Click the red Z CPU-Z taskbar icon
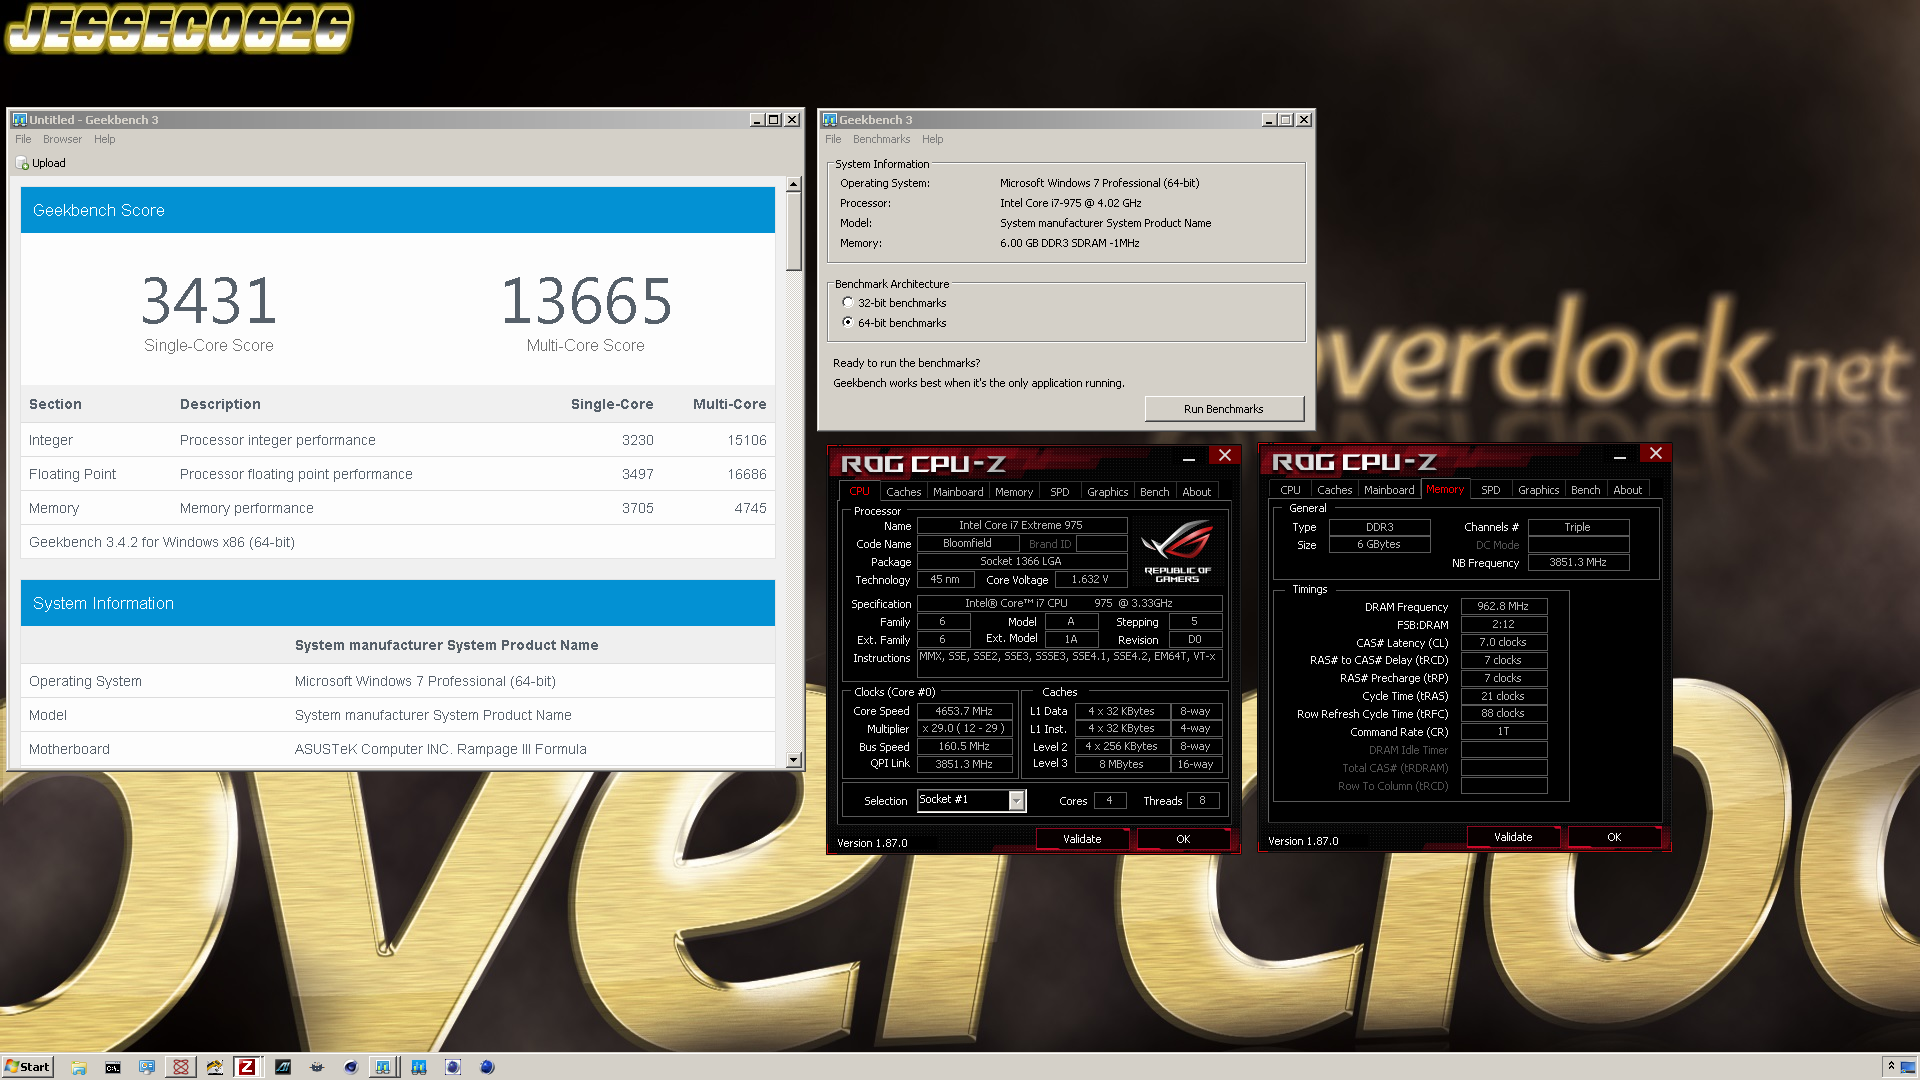 point(247,1067)
